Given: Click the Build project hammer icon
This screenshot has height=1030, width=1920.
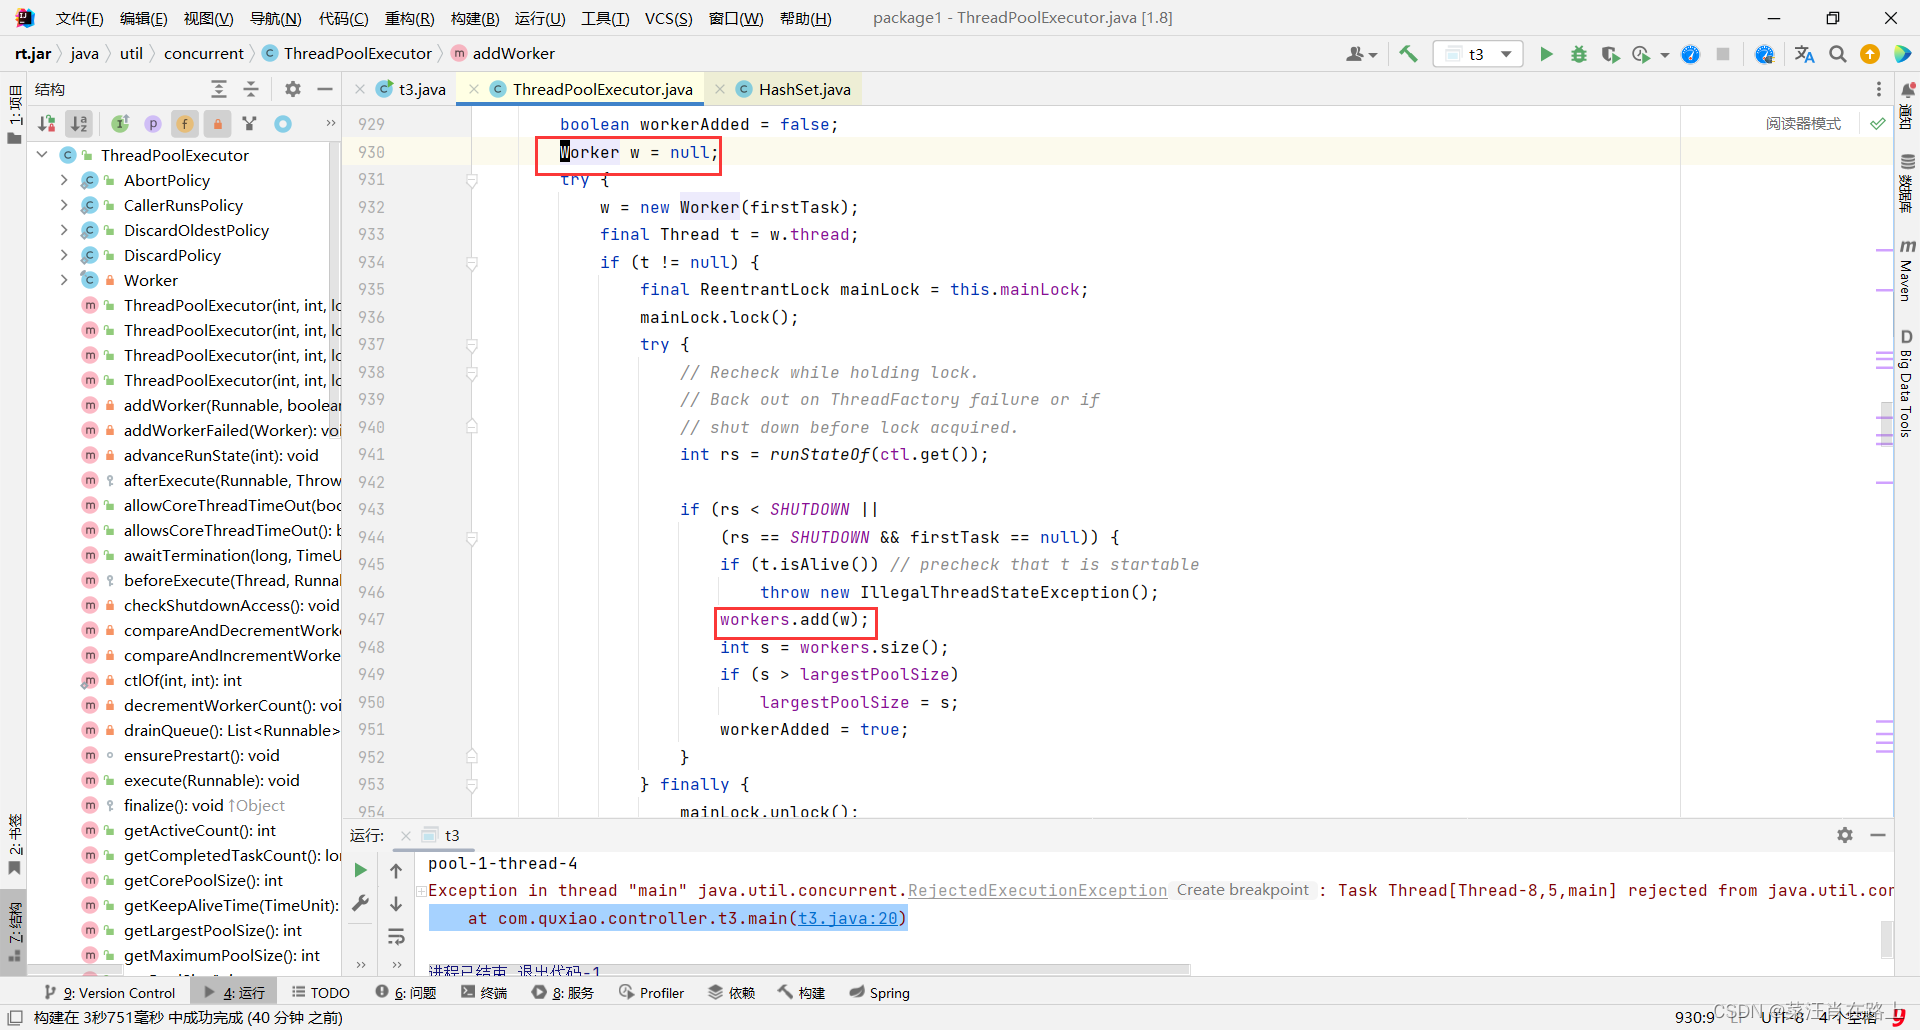Looking at the screenshot, I should coord(1408,54).
